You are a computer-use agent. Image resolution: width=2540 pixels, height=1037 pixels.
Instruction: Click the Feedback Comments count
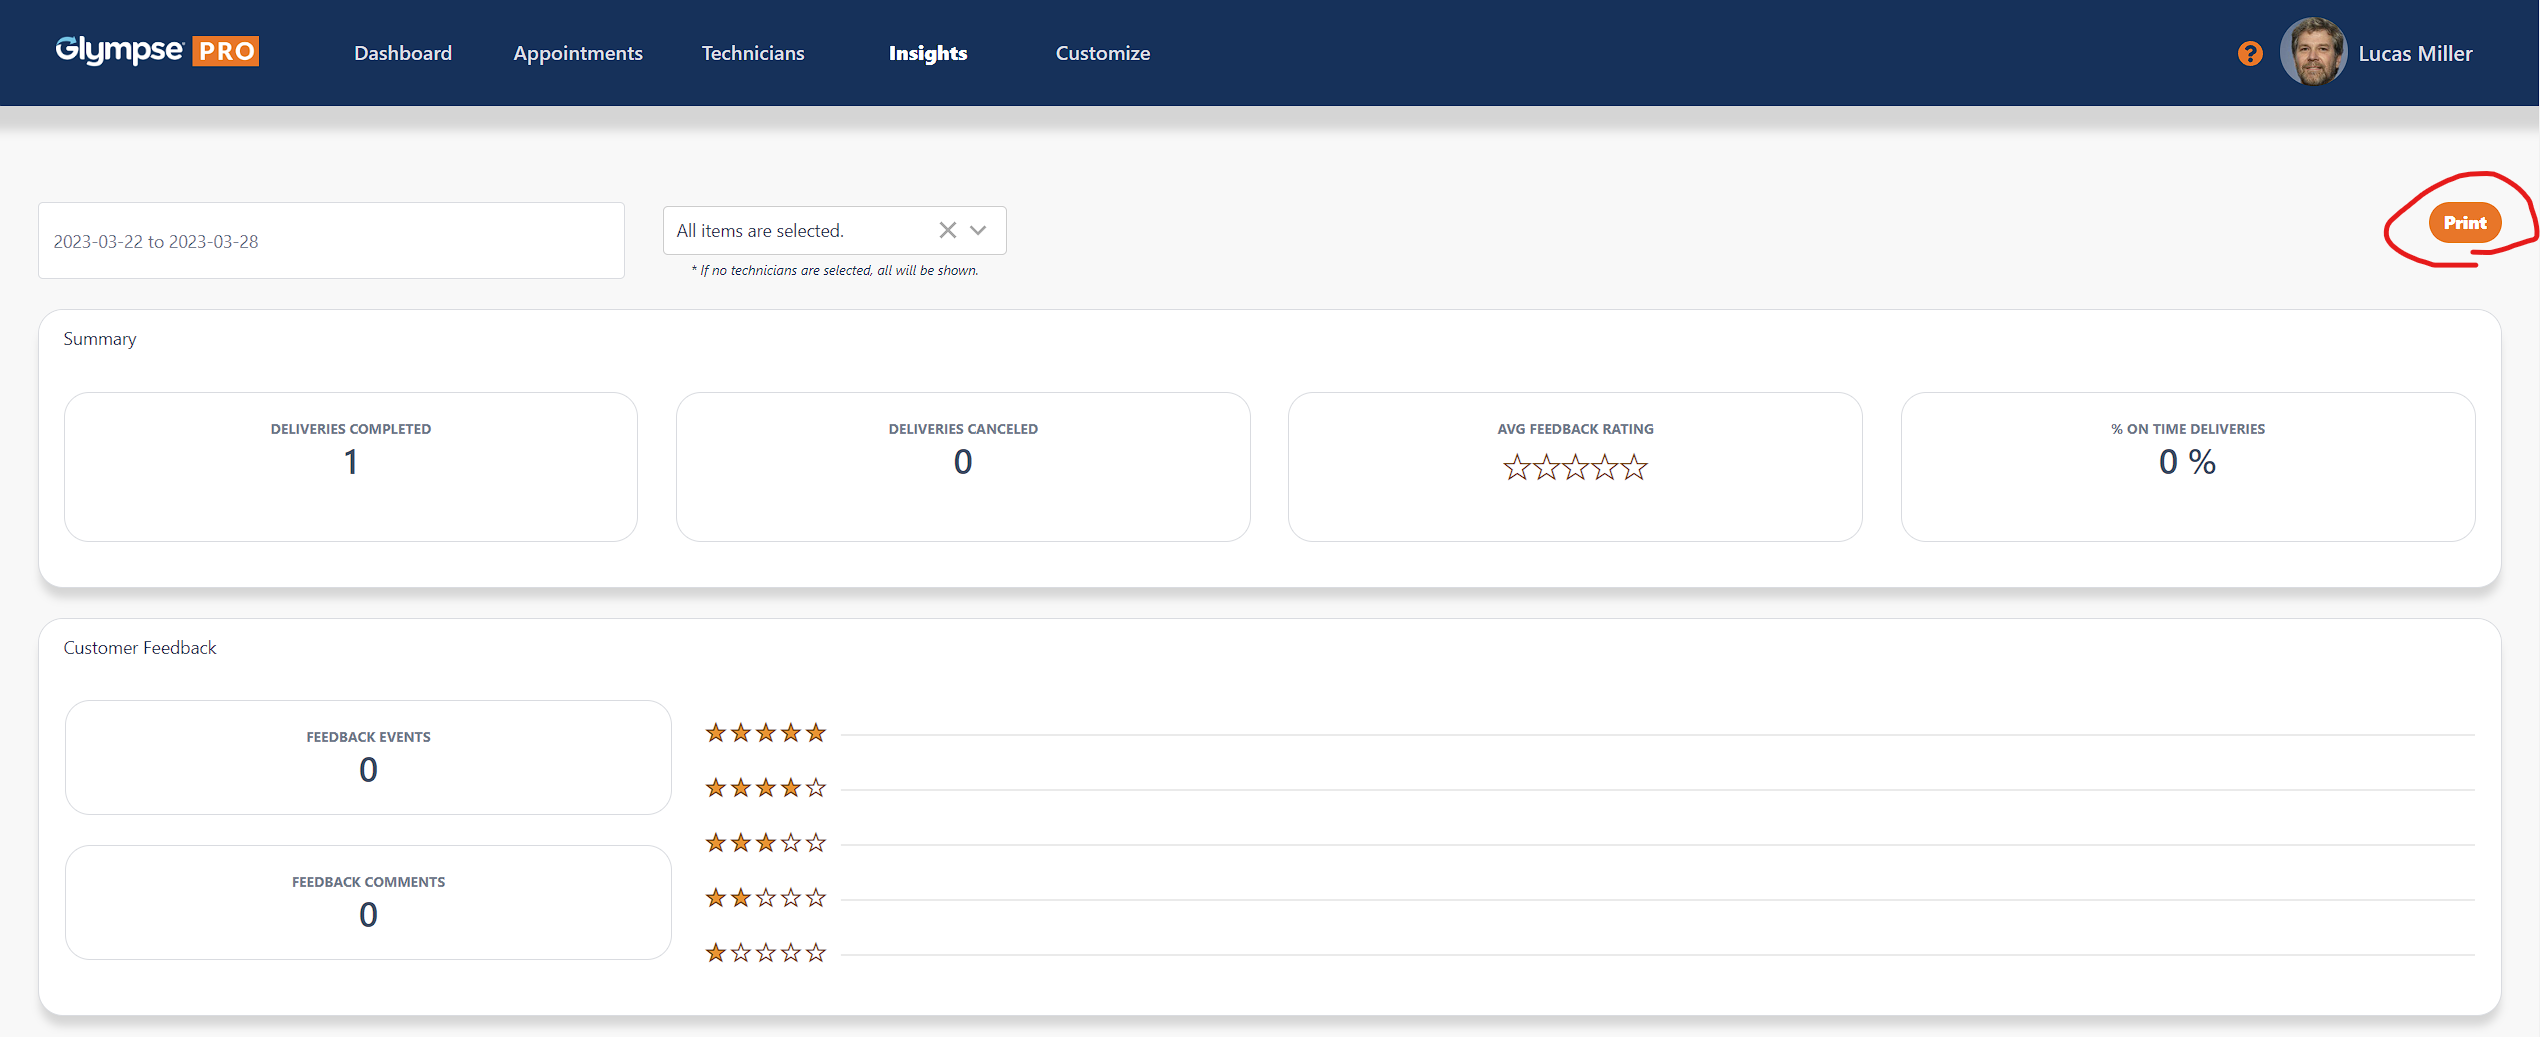click(368, 915)
